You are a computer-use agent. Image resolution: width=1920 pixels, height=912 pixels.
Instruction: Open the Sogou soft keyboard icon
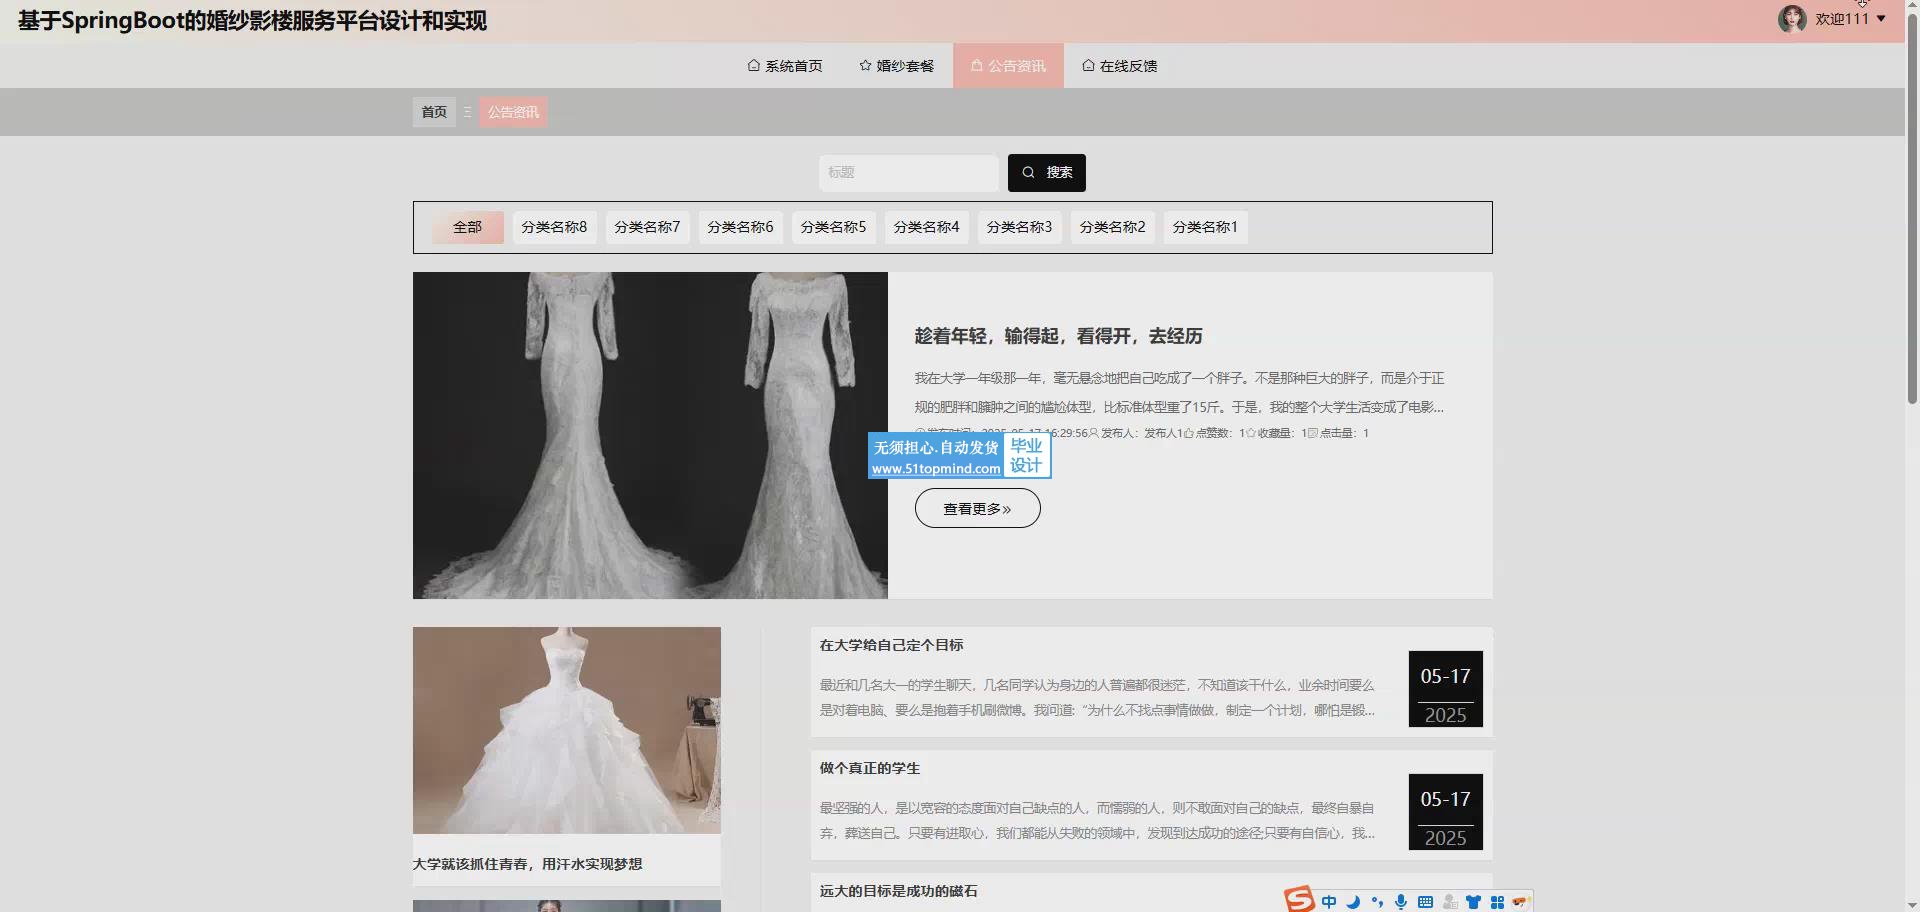tap(1425, 902)
